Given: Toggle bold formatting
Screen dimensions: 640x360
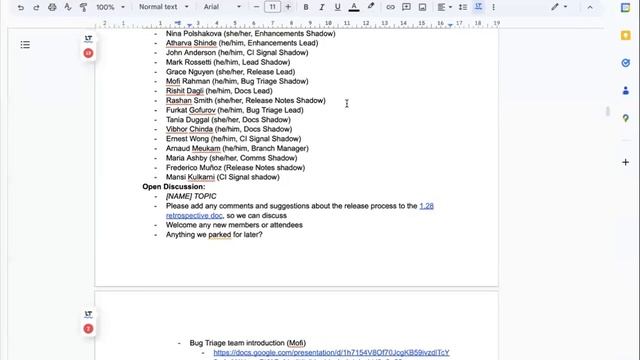Looking at the screenshot, I should tap(306, 7).
